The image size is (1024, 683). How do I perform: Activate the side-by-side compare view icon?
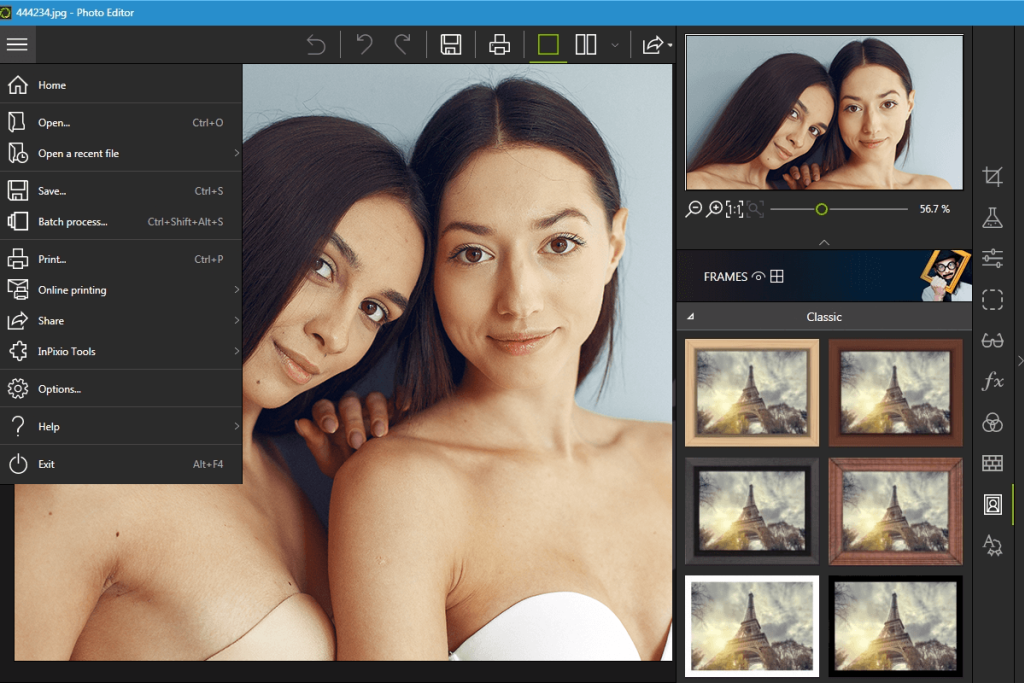pos(585,44)
